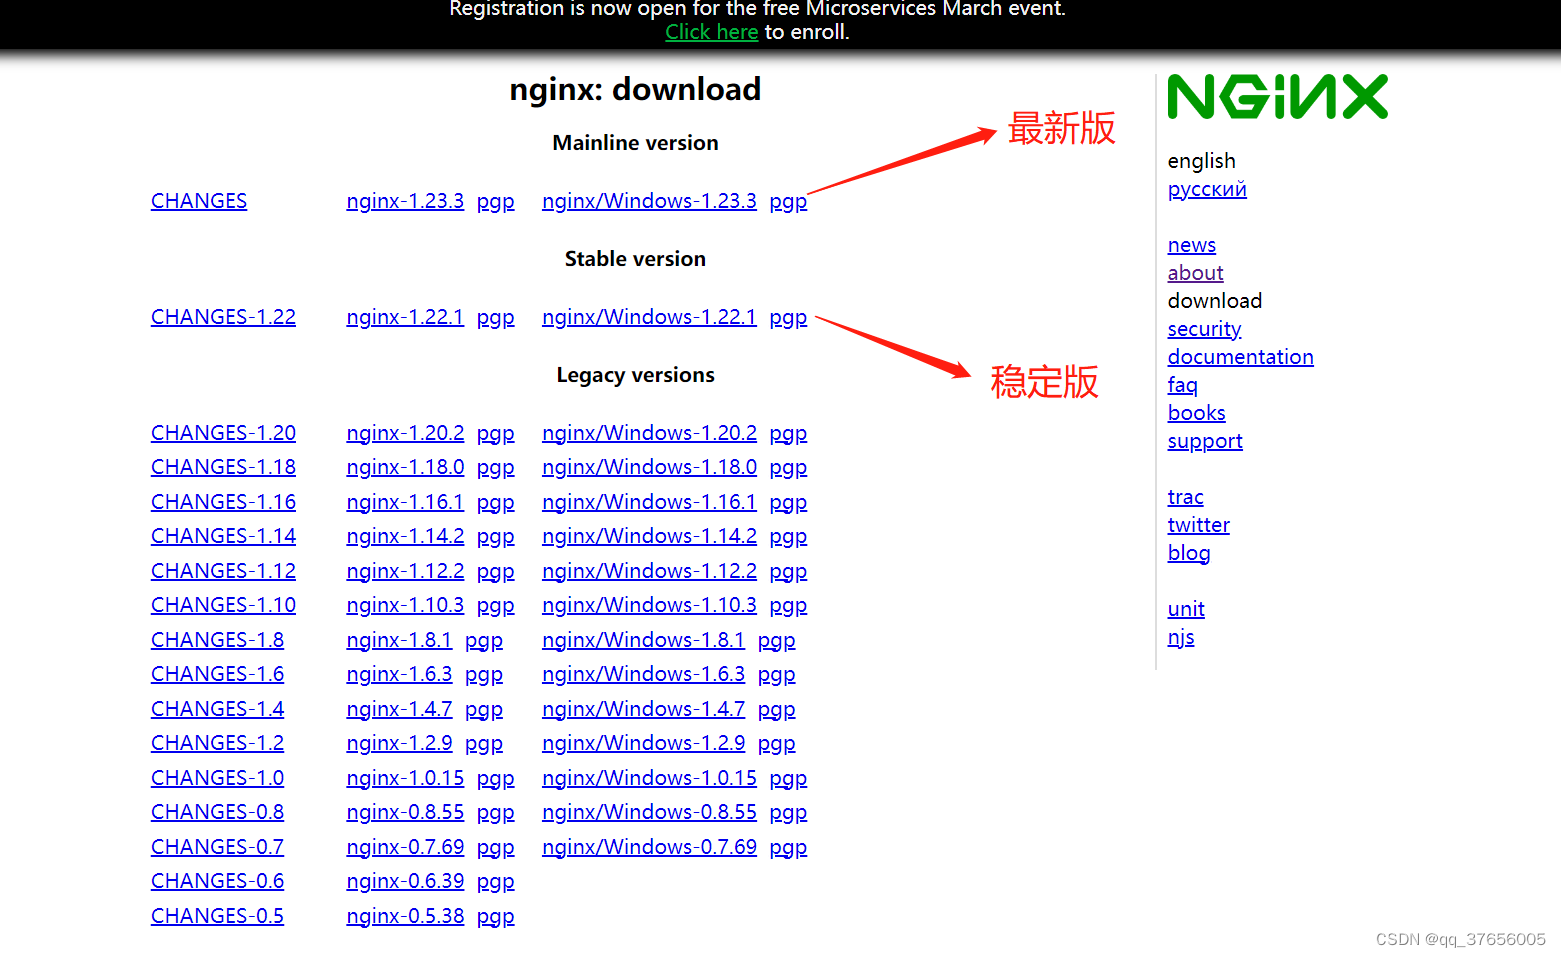Download nginx-1.14.2

pyautogui.click(x=405, y=536)
